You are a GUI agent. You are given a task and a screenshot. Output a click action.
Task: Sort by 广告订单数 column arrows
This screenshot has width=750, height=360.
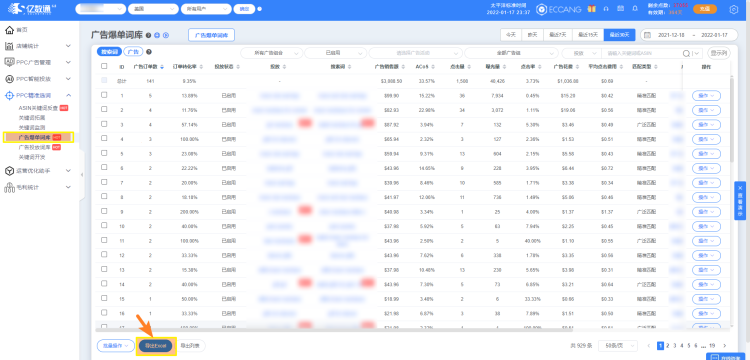point(162,67)
